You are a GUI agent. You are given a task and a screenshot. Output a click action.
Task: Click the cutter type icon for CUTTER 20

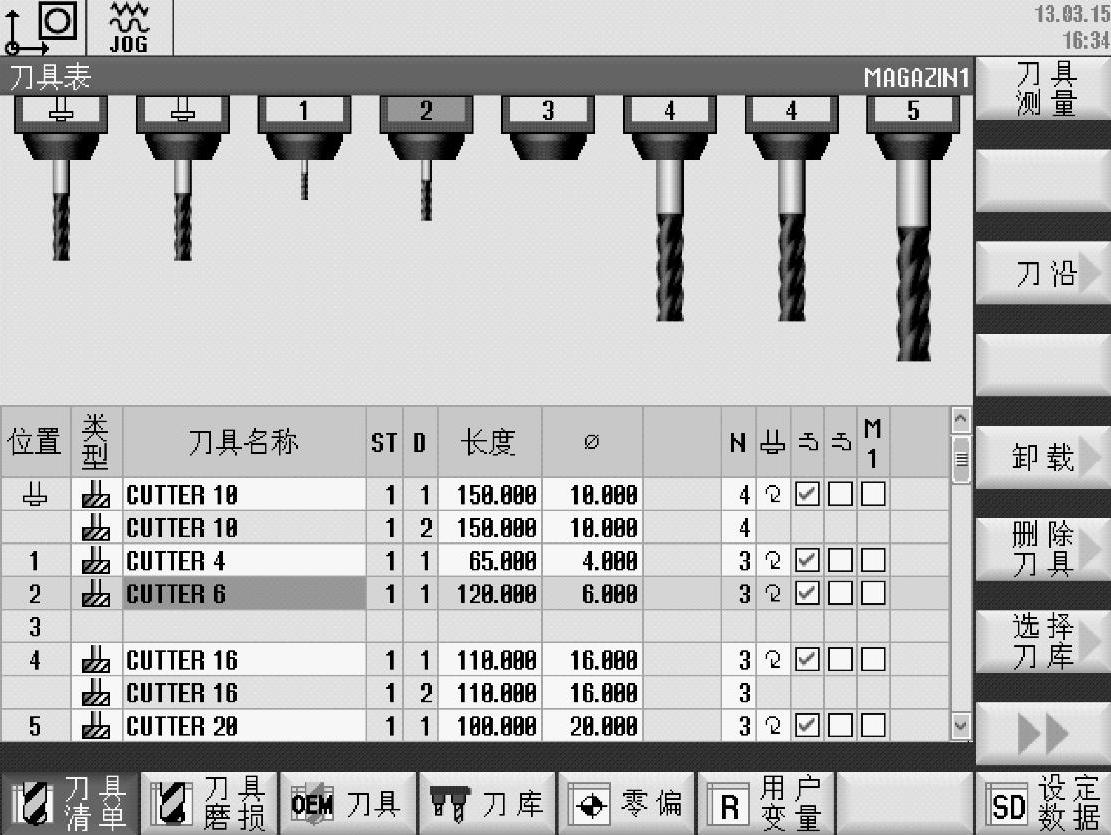(96, 726)
